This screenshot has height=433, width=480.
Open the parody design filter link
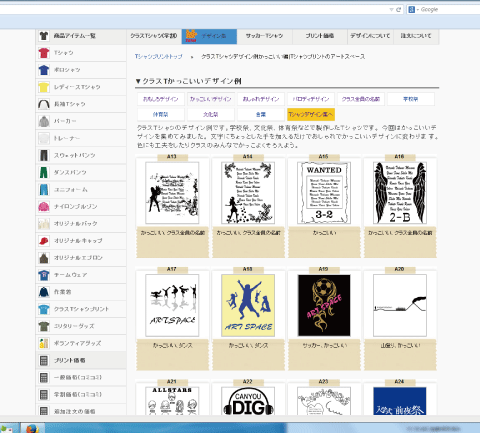[311, 99]
